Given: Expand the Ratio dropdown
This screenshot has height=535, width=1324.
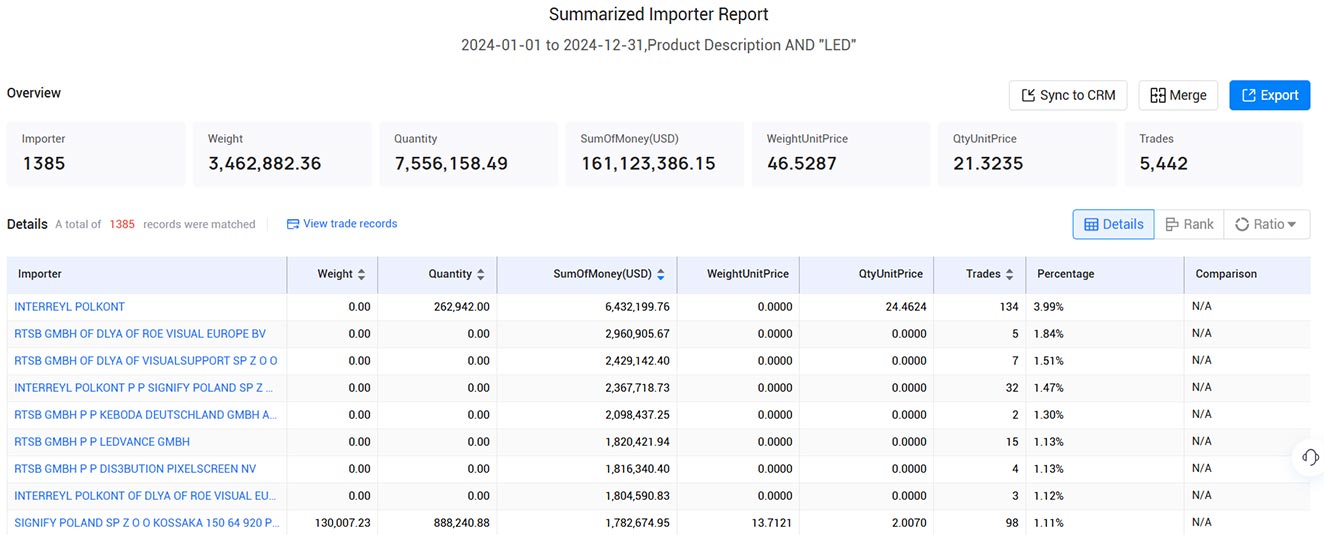Looking at the screenshot, I should click(x=1266, y=224).
